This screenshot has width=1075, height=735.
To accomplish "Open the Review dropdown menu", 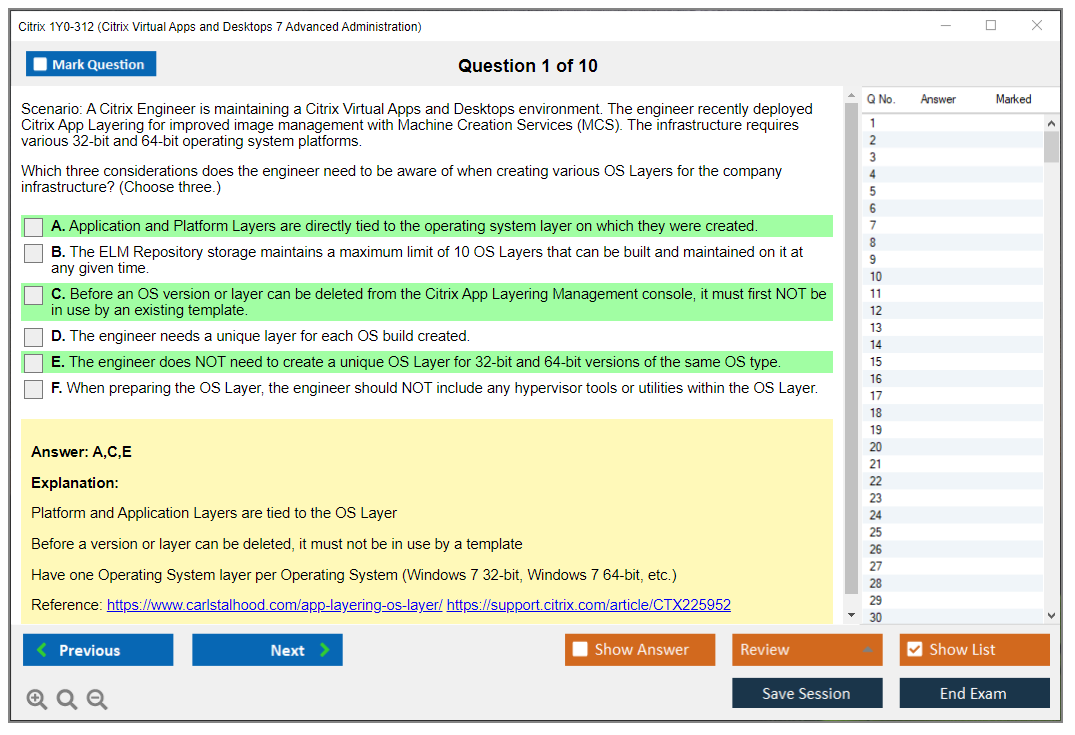I will [807, 650].
